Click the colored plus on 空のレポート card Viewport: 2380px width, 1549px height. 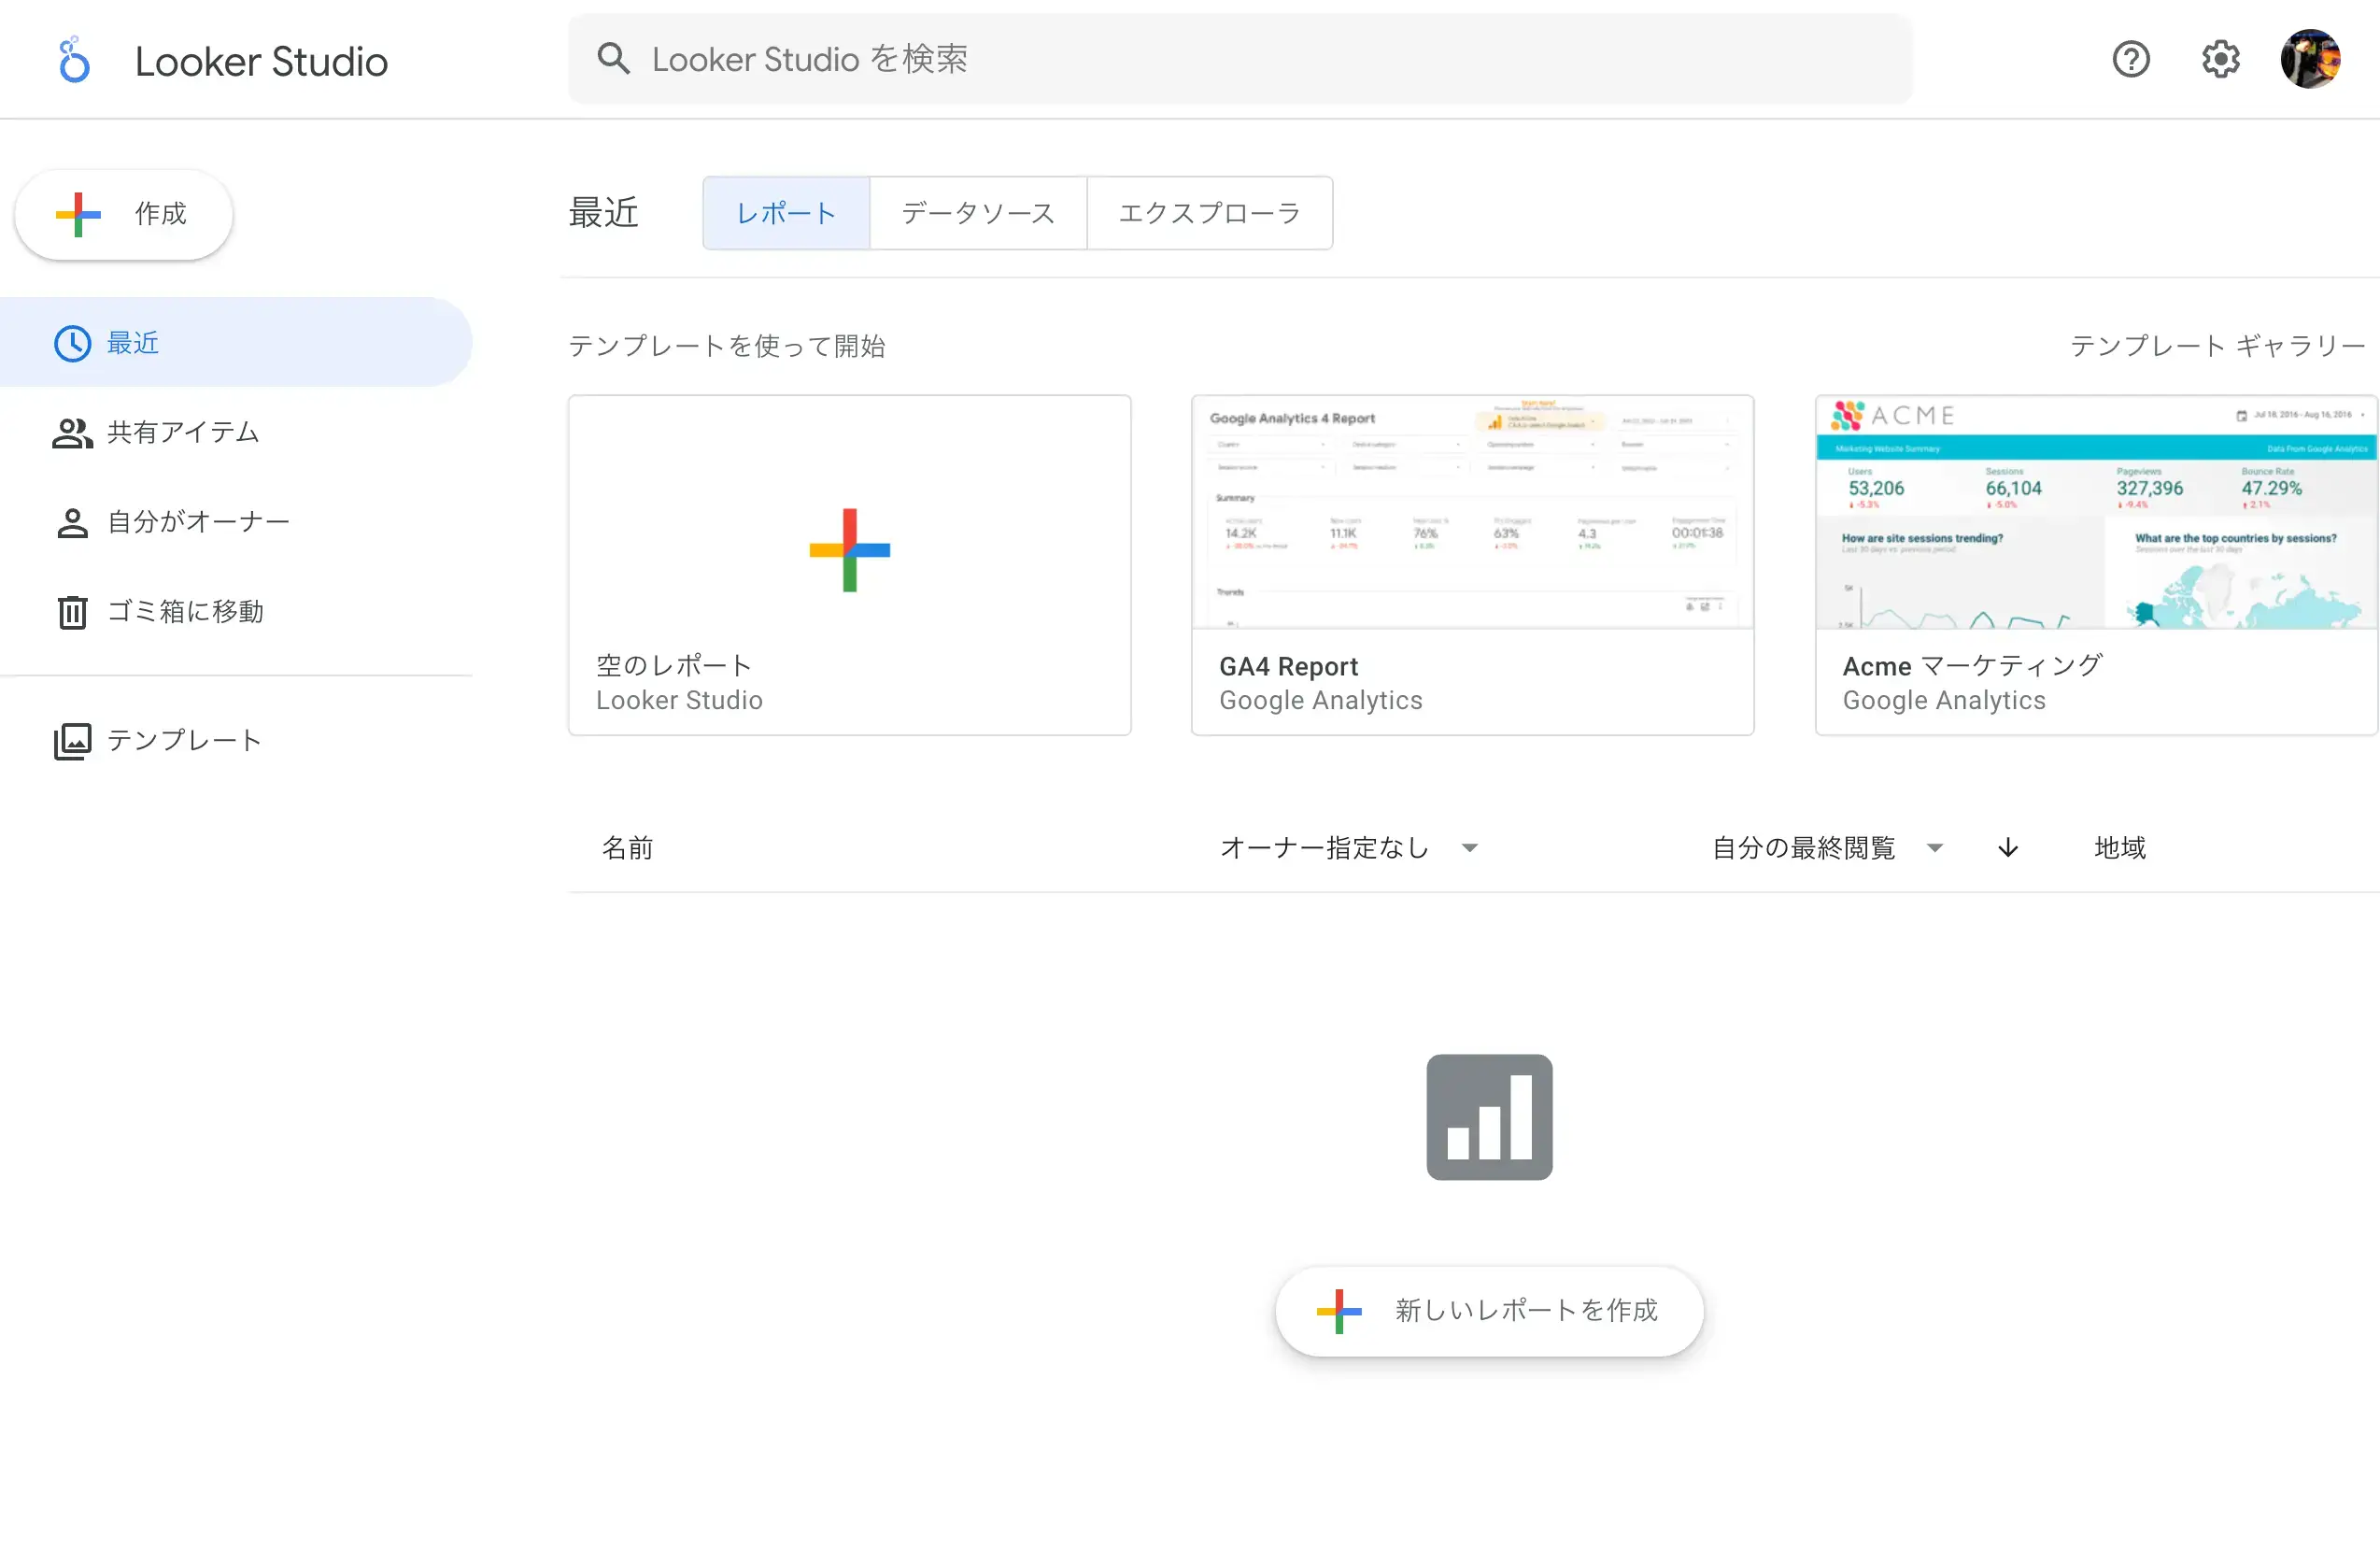pyautogui.click(x=849, y=549)
